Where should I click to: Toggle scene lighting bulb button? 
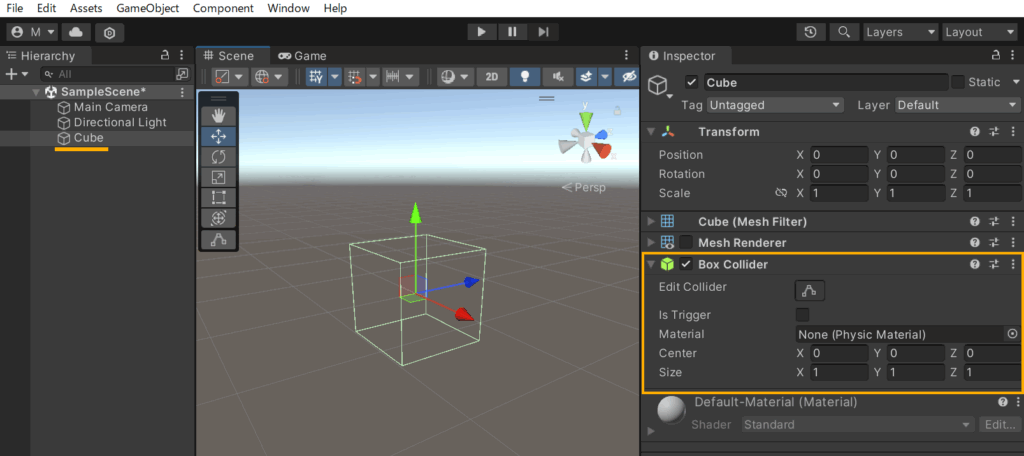point(524,77)
